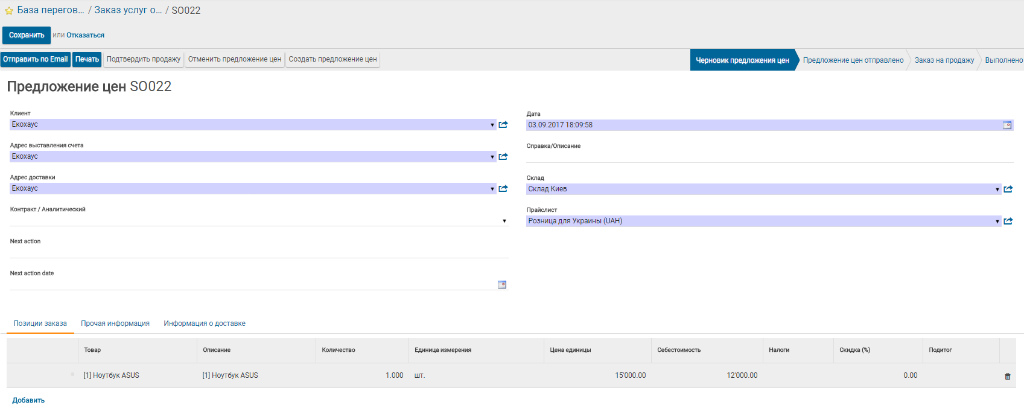
Task: Expand the Клиент dropdown
Action: point(491,125)
